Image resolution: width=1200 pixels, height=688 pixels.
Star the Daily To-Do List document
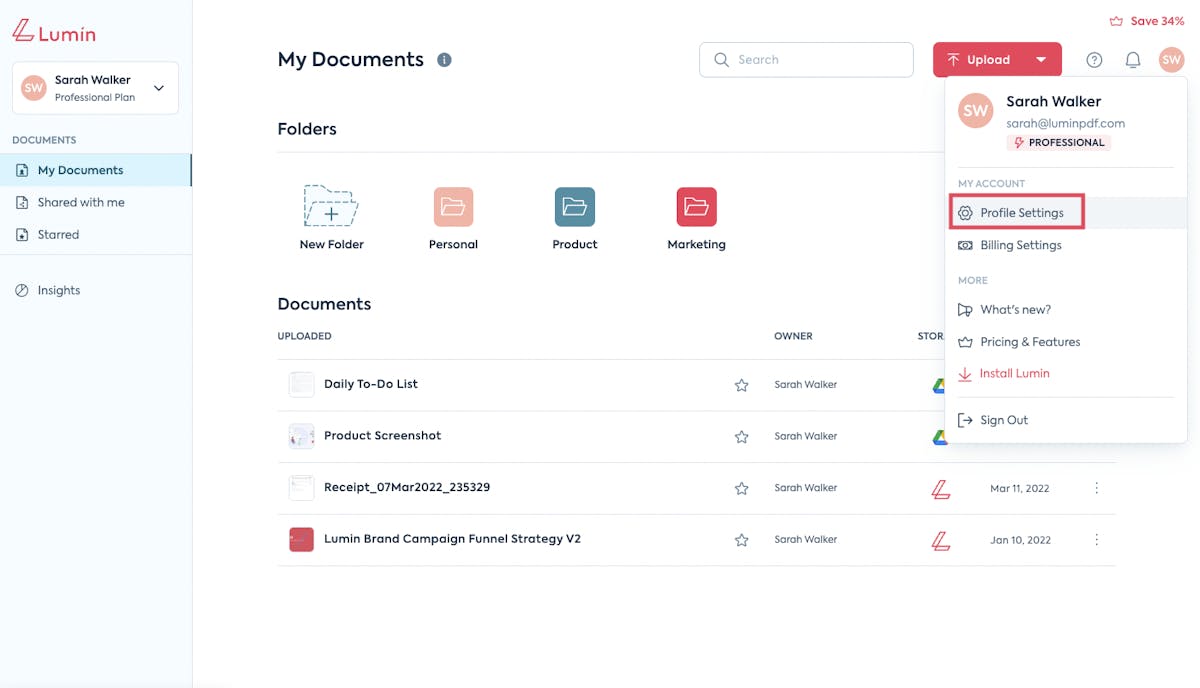[x=741, y=385]
